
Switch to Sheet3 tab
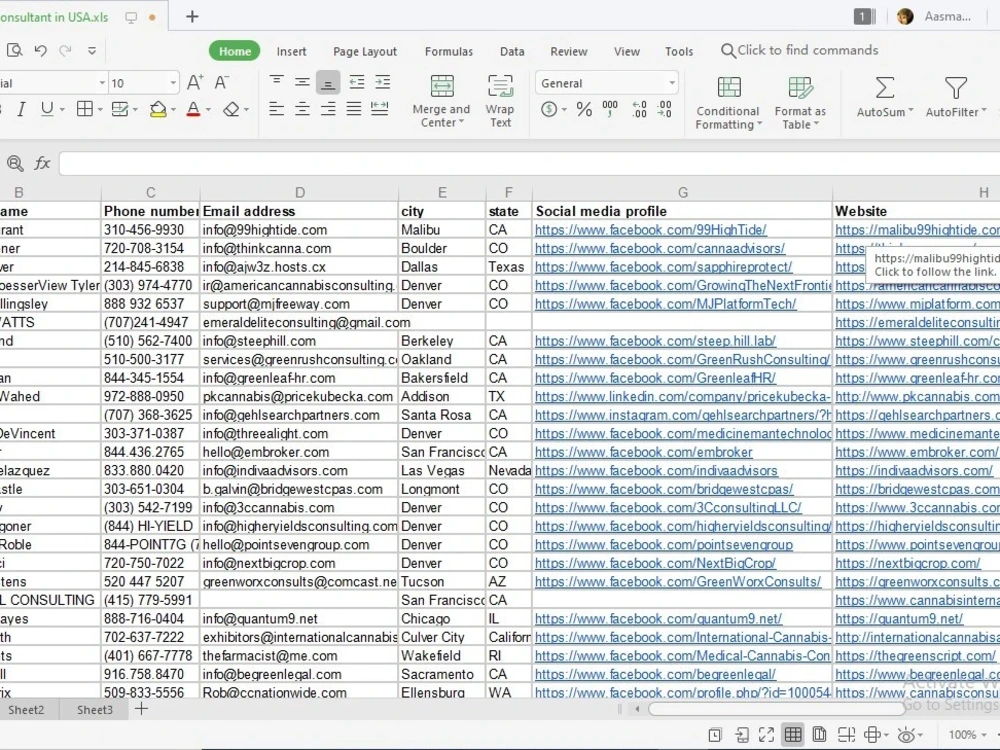tap(94, 710)
